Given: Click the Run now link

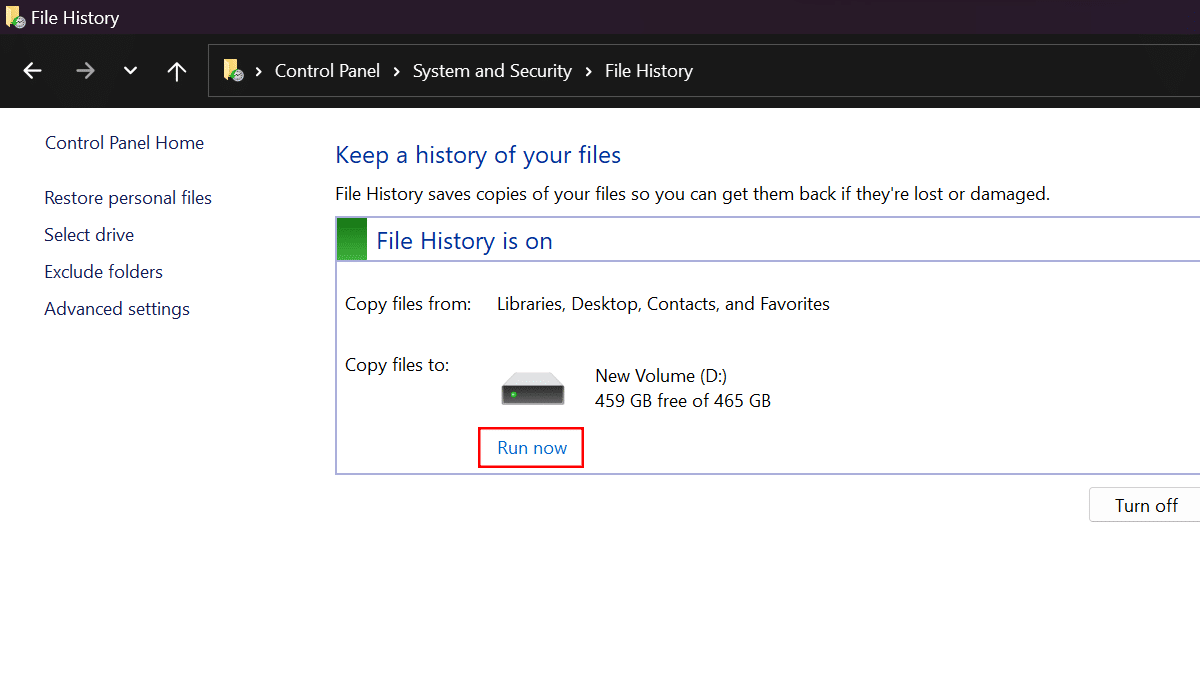Looking at the screenshot, I should pyautogui.click(x=532, y=448).
